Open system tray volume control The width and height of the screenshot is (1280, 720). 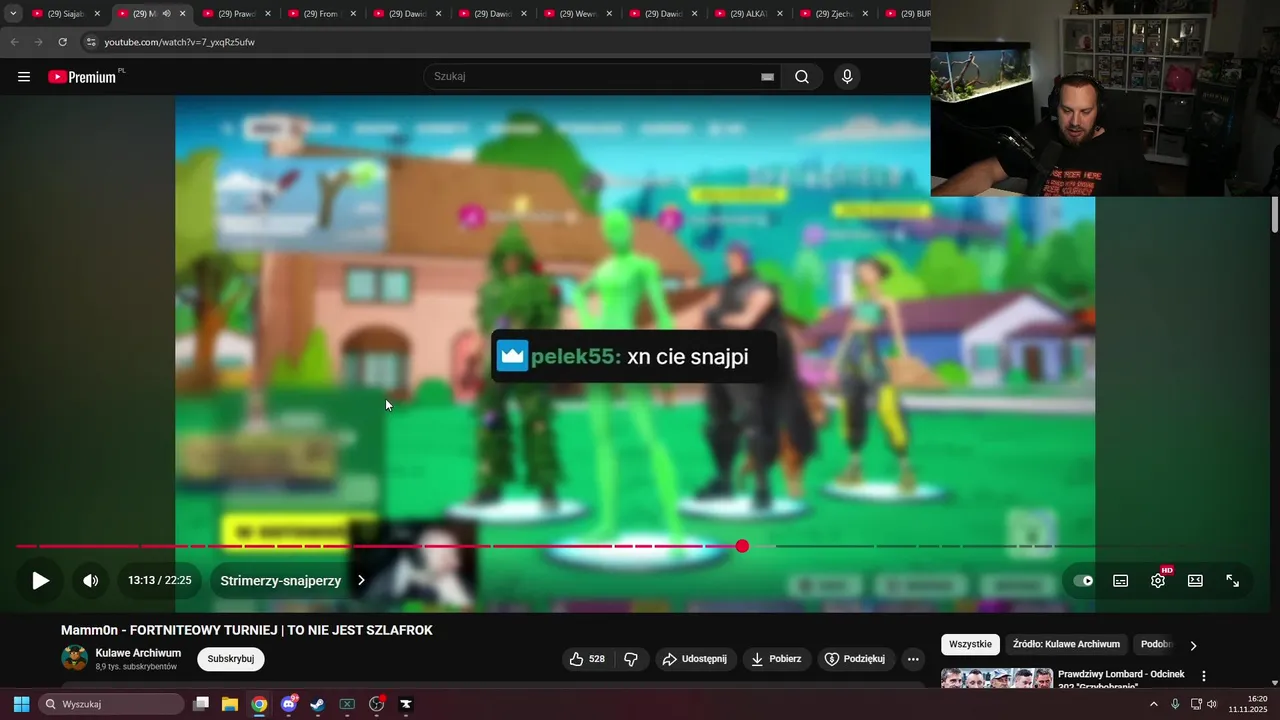click(x=1212, y=704)
